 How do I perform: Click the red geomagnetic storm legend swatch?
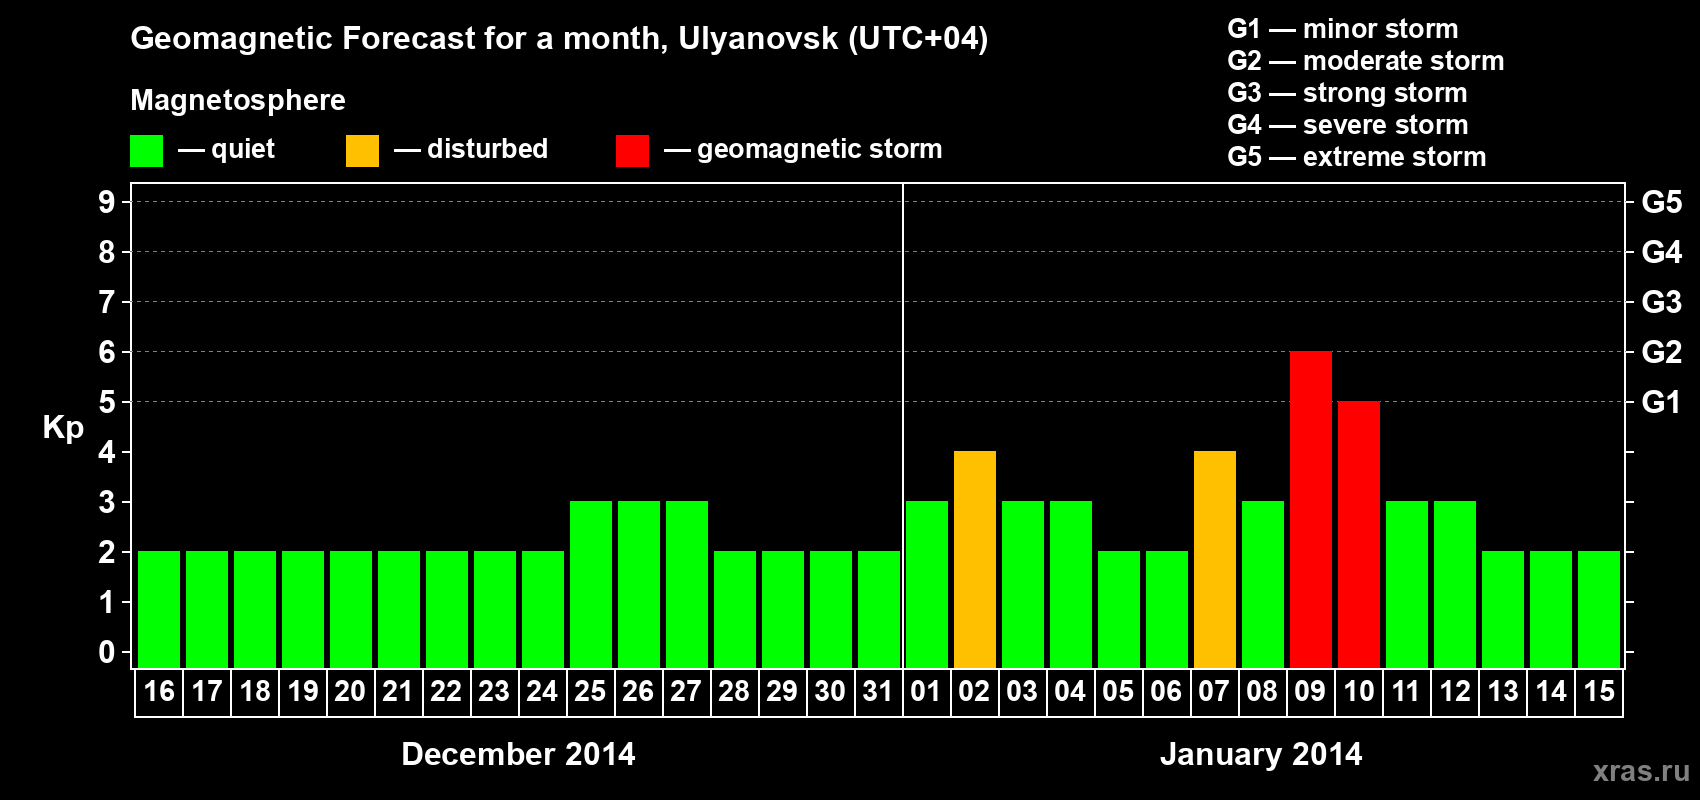click(x=632, y=151)
